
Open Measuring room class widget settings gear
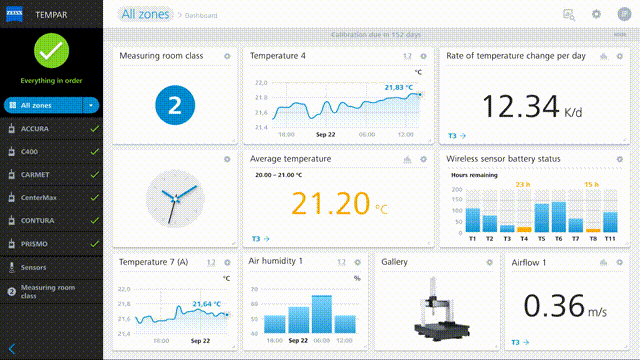227,56
